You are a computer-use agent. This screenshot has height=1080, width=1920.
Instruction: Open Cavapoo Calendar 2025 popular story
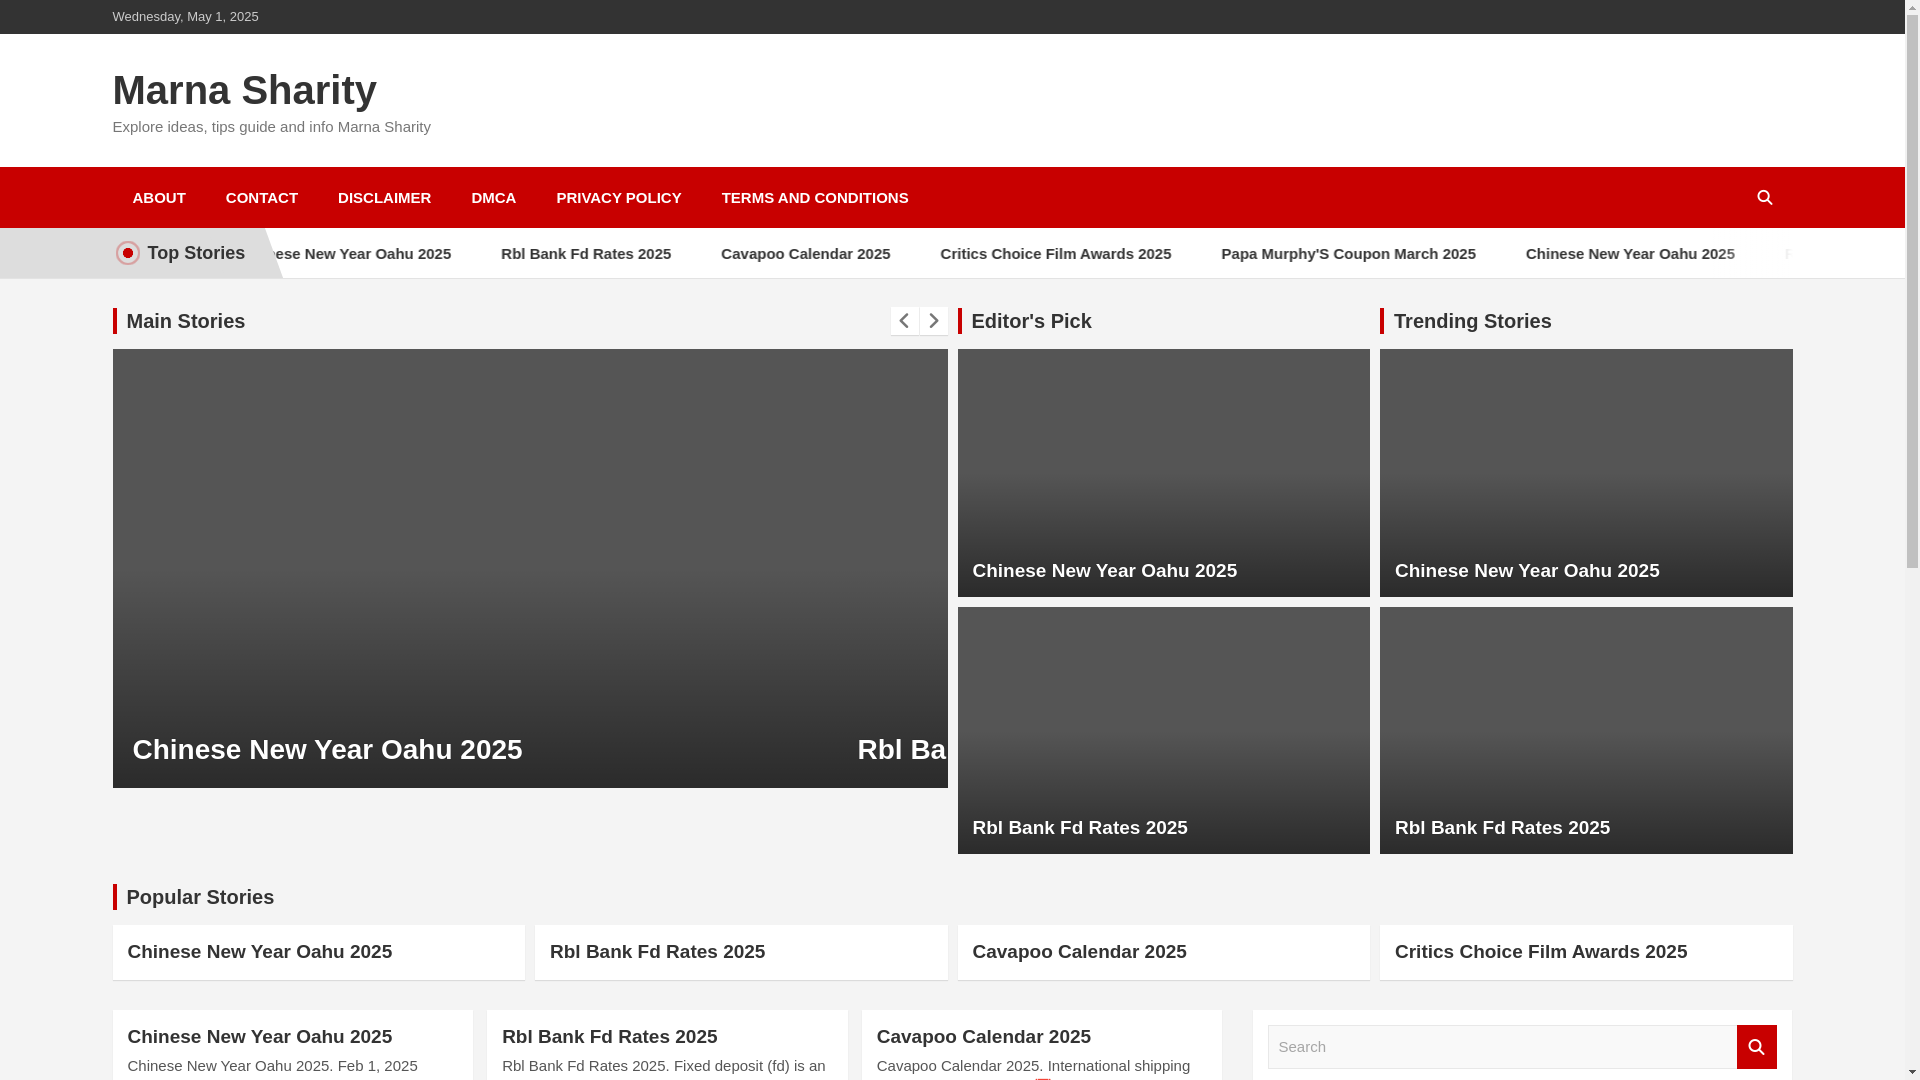tap(1079, 952)
